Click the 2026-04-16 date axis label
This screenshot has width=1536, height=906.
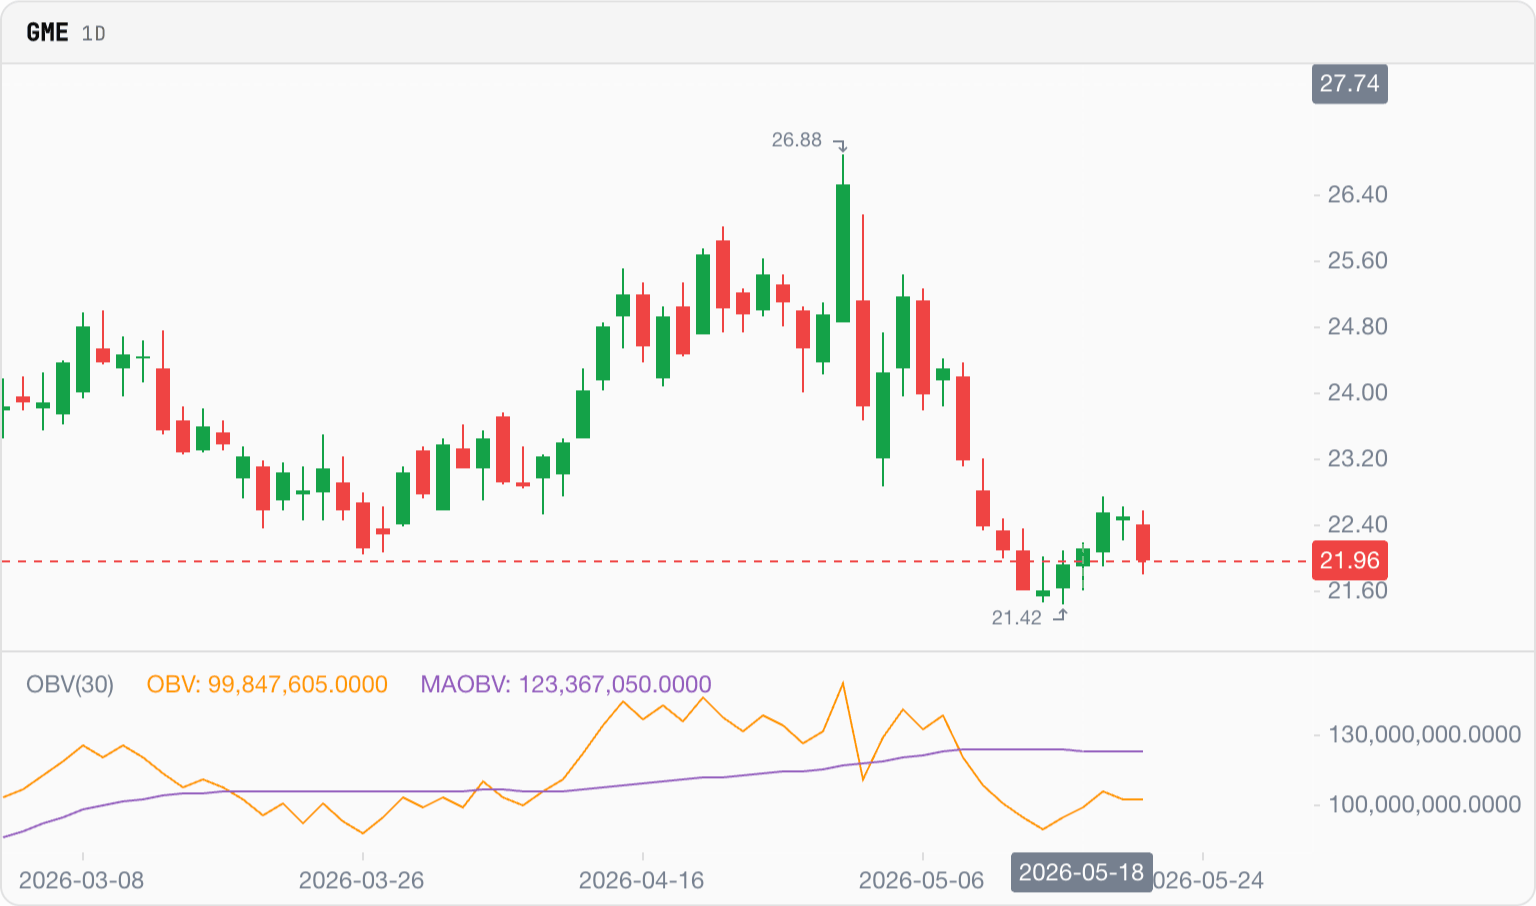[642, 880]
